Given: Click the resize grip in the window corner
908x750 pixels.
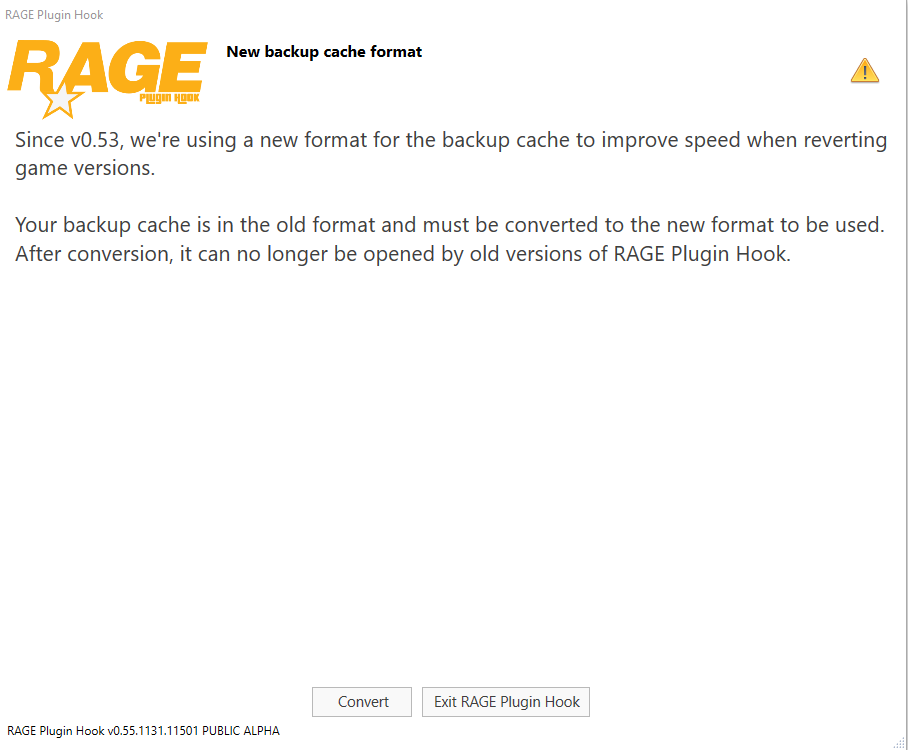Looking at the screenshot, I should click(899, 741).
